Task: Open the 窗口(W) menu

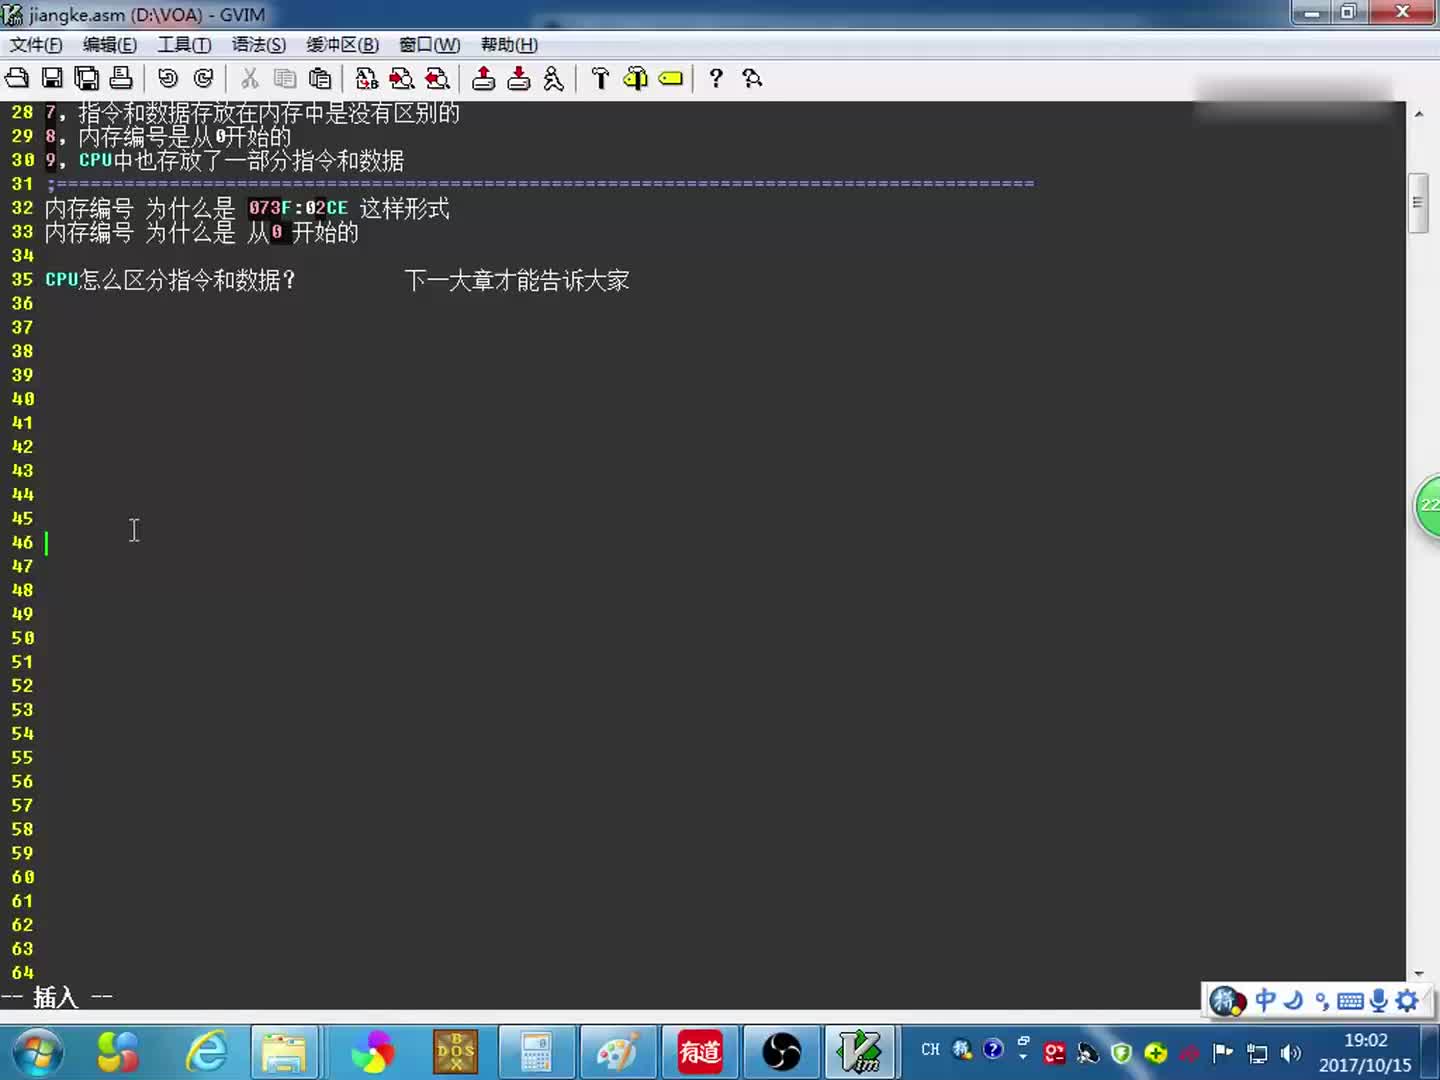Action: [x=430, y=44]
